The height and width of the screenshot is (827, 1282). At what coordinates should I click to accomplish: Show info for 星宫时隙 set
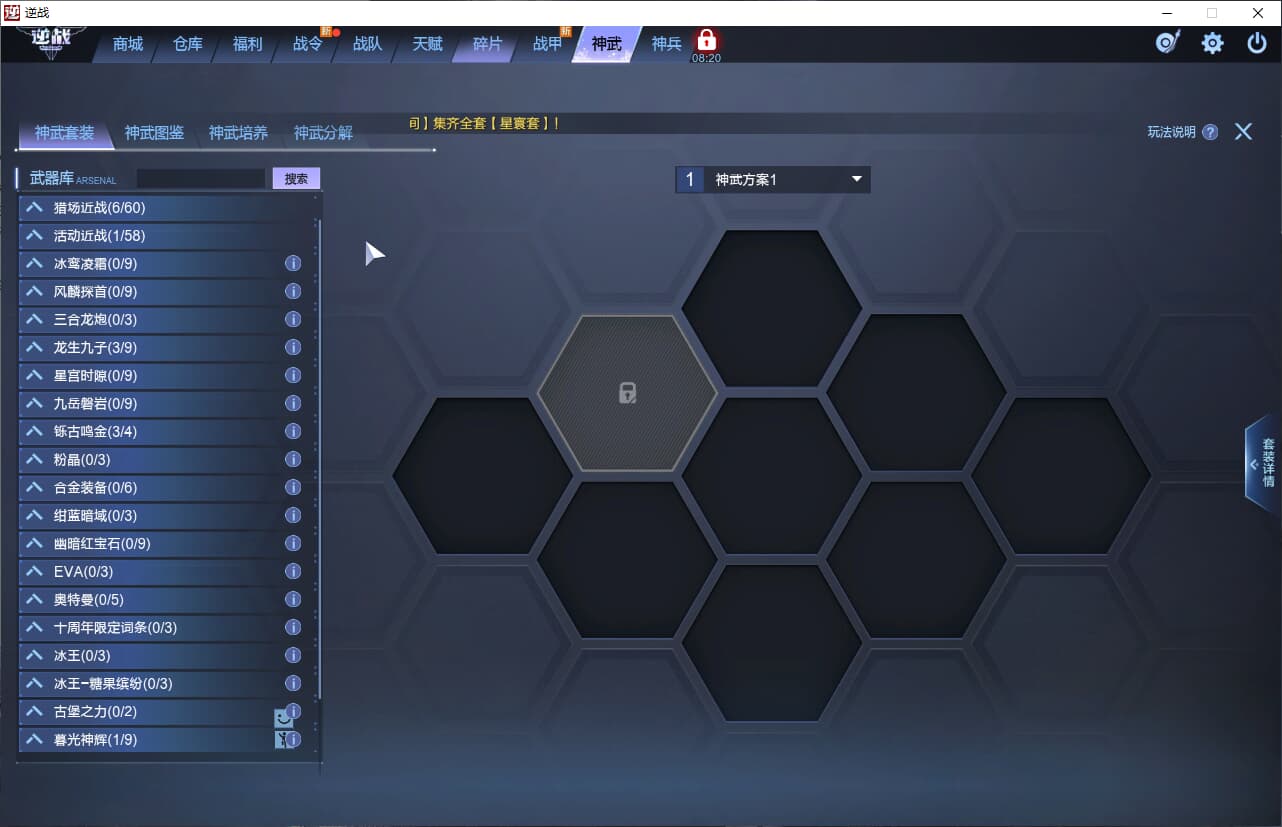293,376
